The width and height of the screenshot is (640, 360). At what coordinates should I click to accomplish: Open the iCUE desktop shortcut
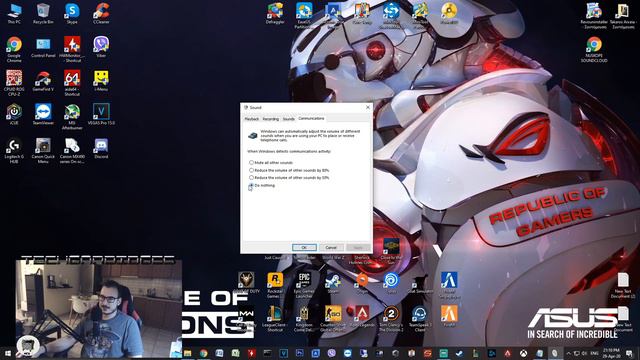click(14, 114)
